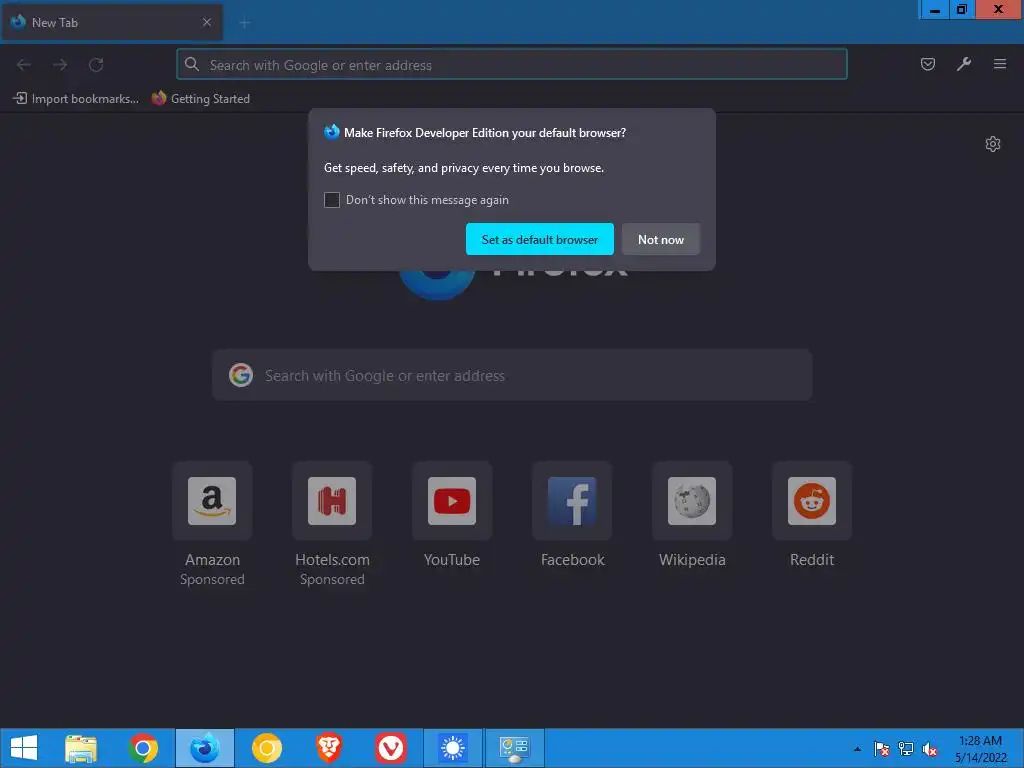This screenshot has height=768, width=1024.
Task: Open Getting Started bookmark
Action: [x=200, y=99]
